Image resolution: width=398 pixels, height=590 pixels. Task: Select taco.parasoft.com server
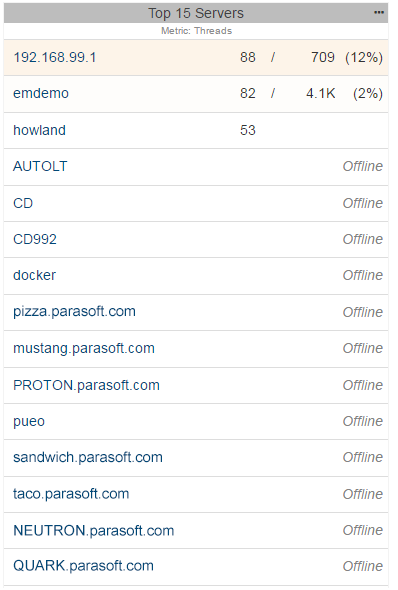(71, 494)
